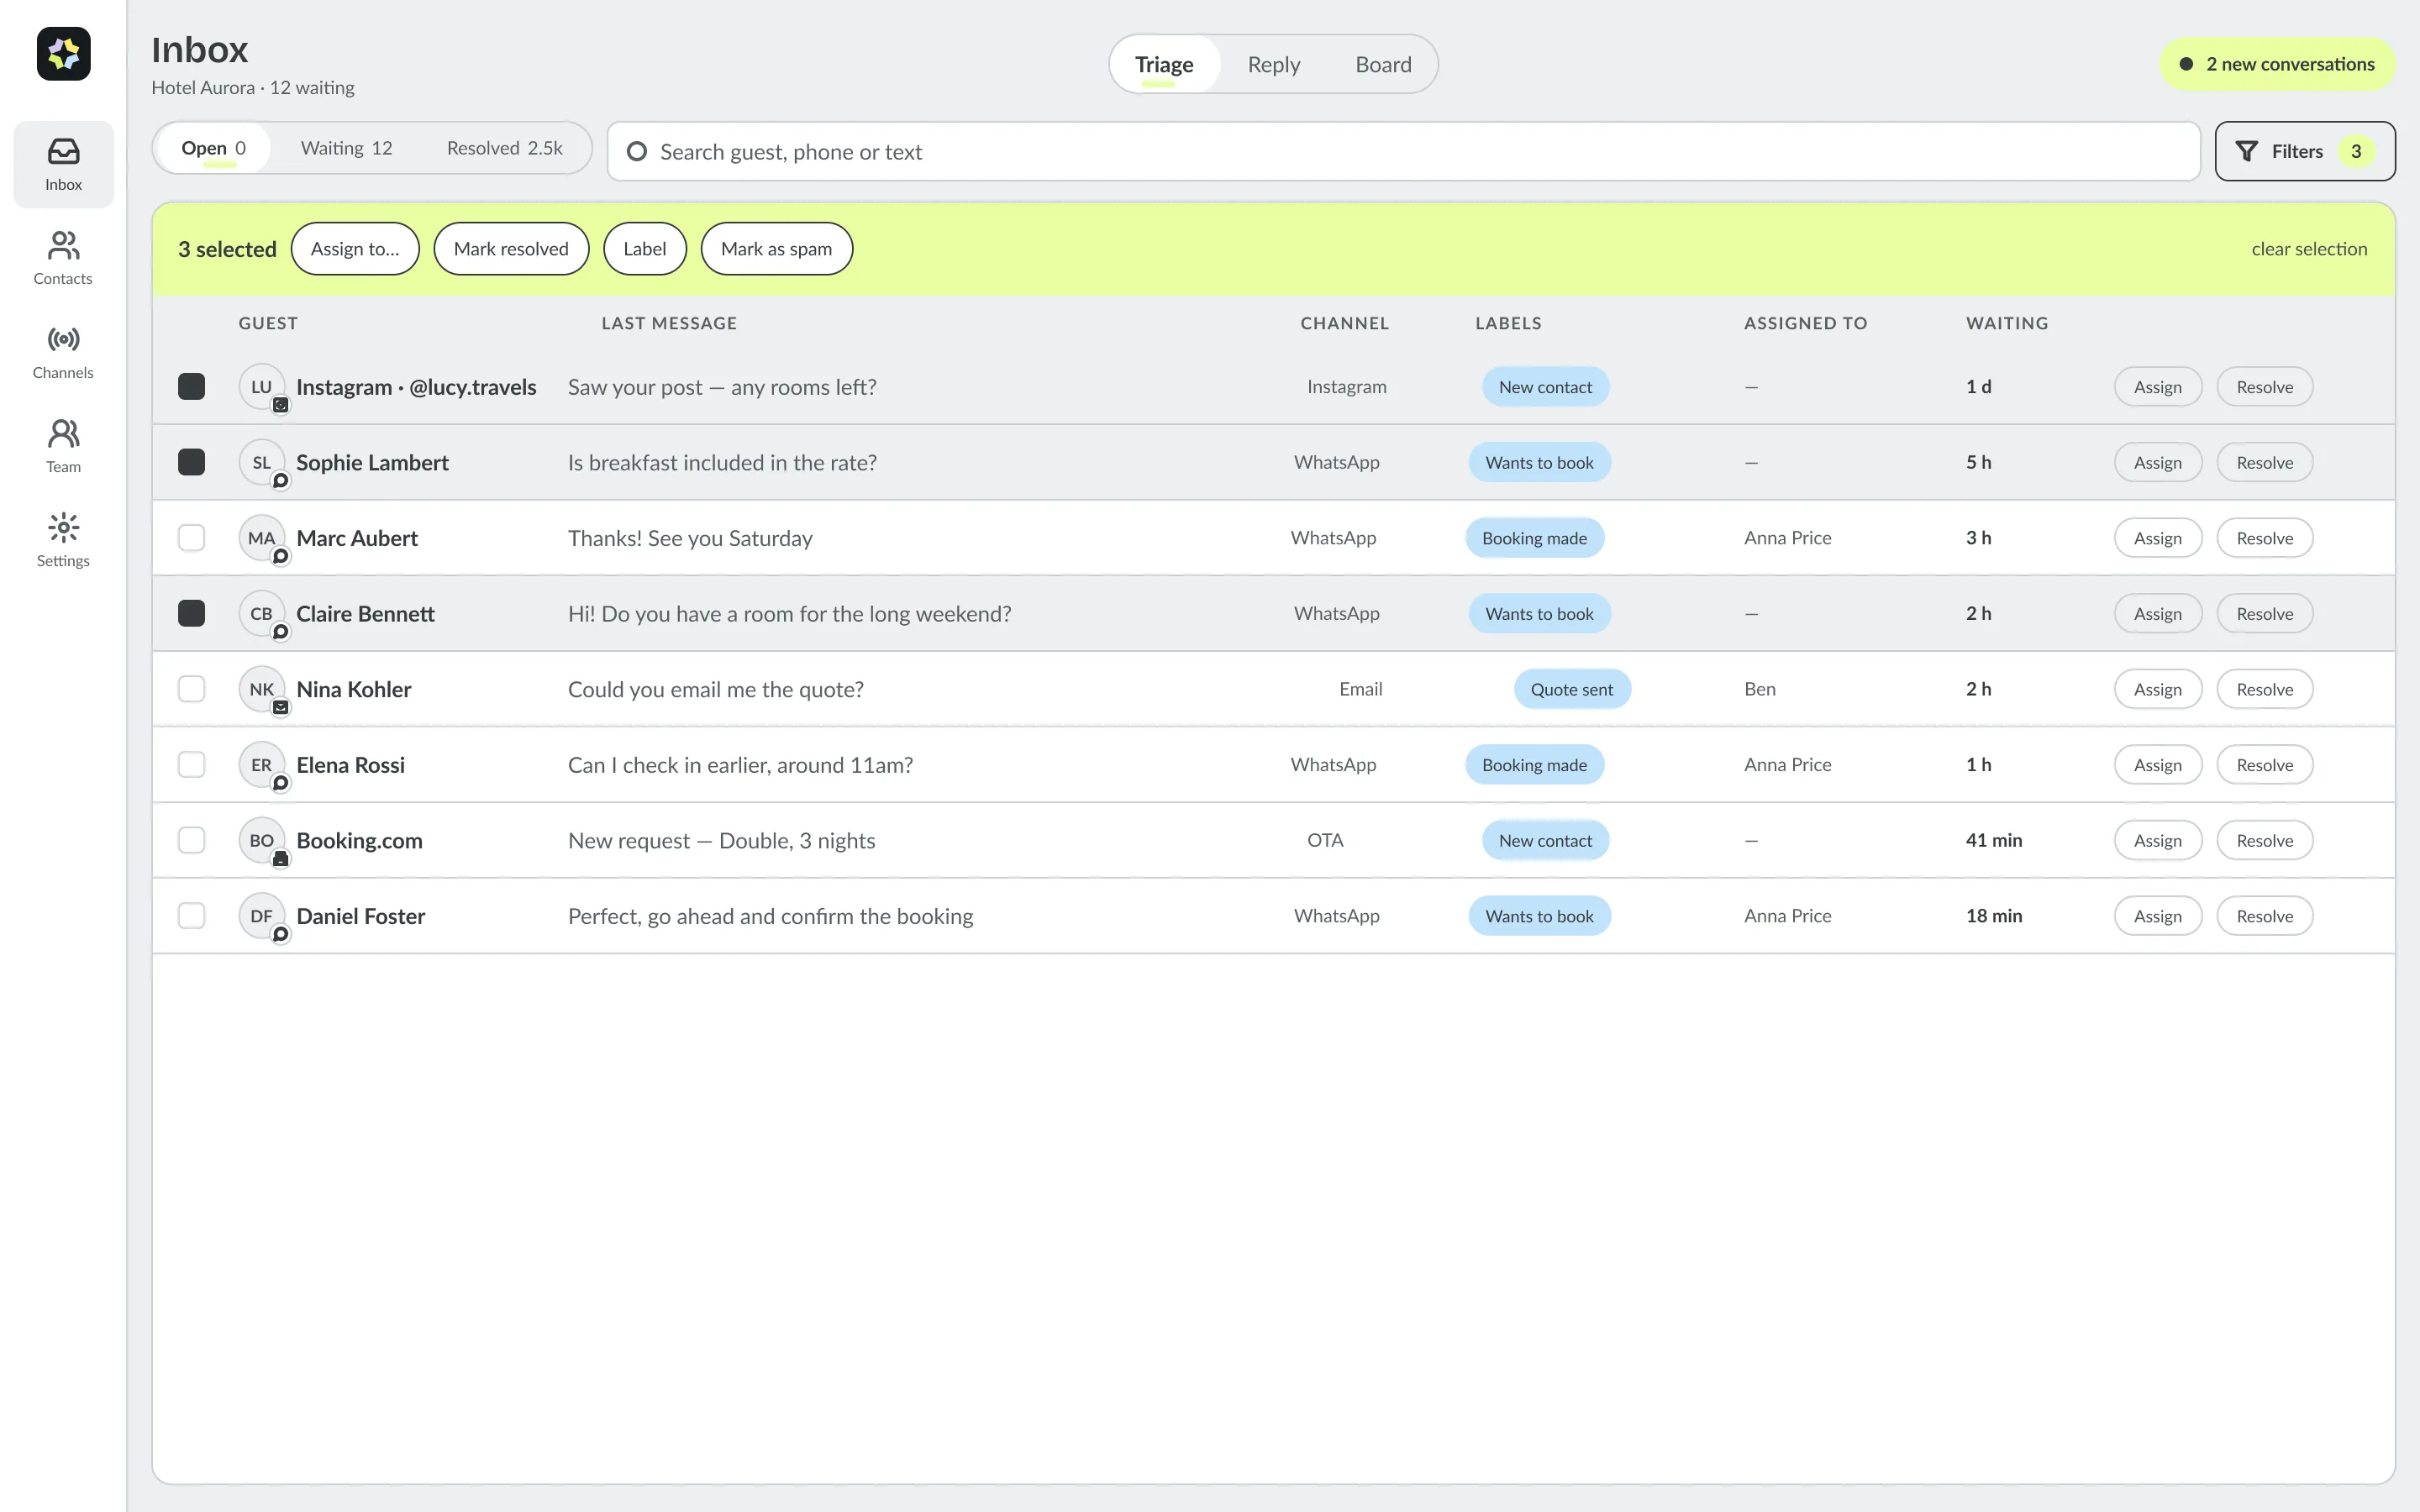Check Nina Kohler's row checkbox
Image resolution: width=2420 pixels, height=1512 pixels.
point(191,689)
